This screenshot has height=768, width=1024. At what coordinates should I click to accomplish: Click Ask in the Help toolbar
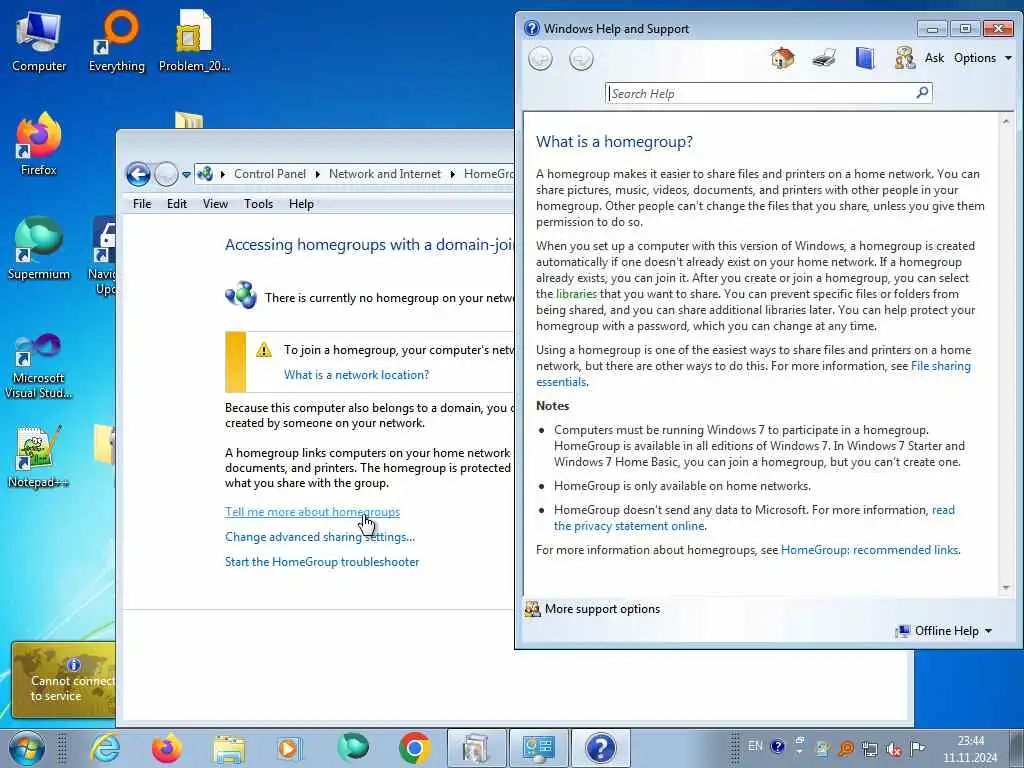click(x=934, y=58)
